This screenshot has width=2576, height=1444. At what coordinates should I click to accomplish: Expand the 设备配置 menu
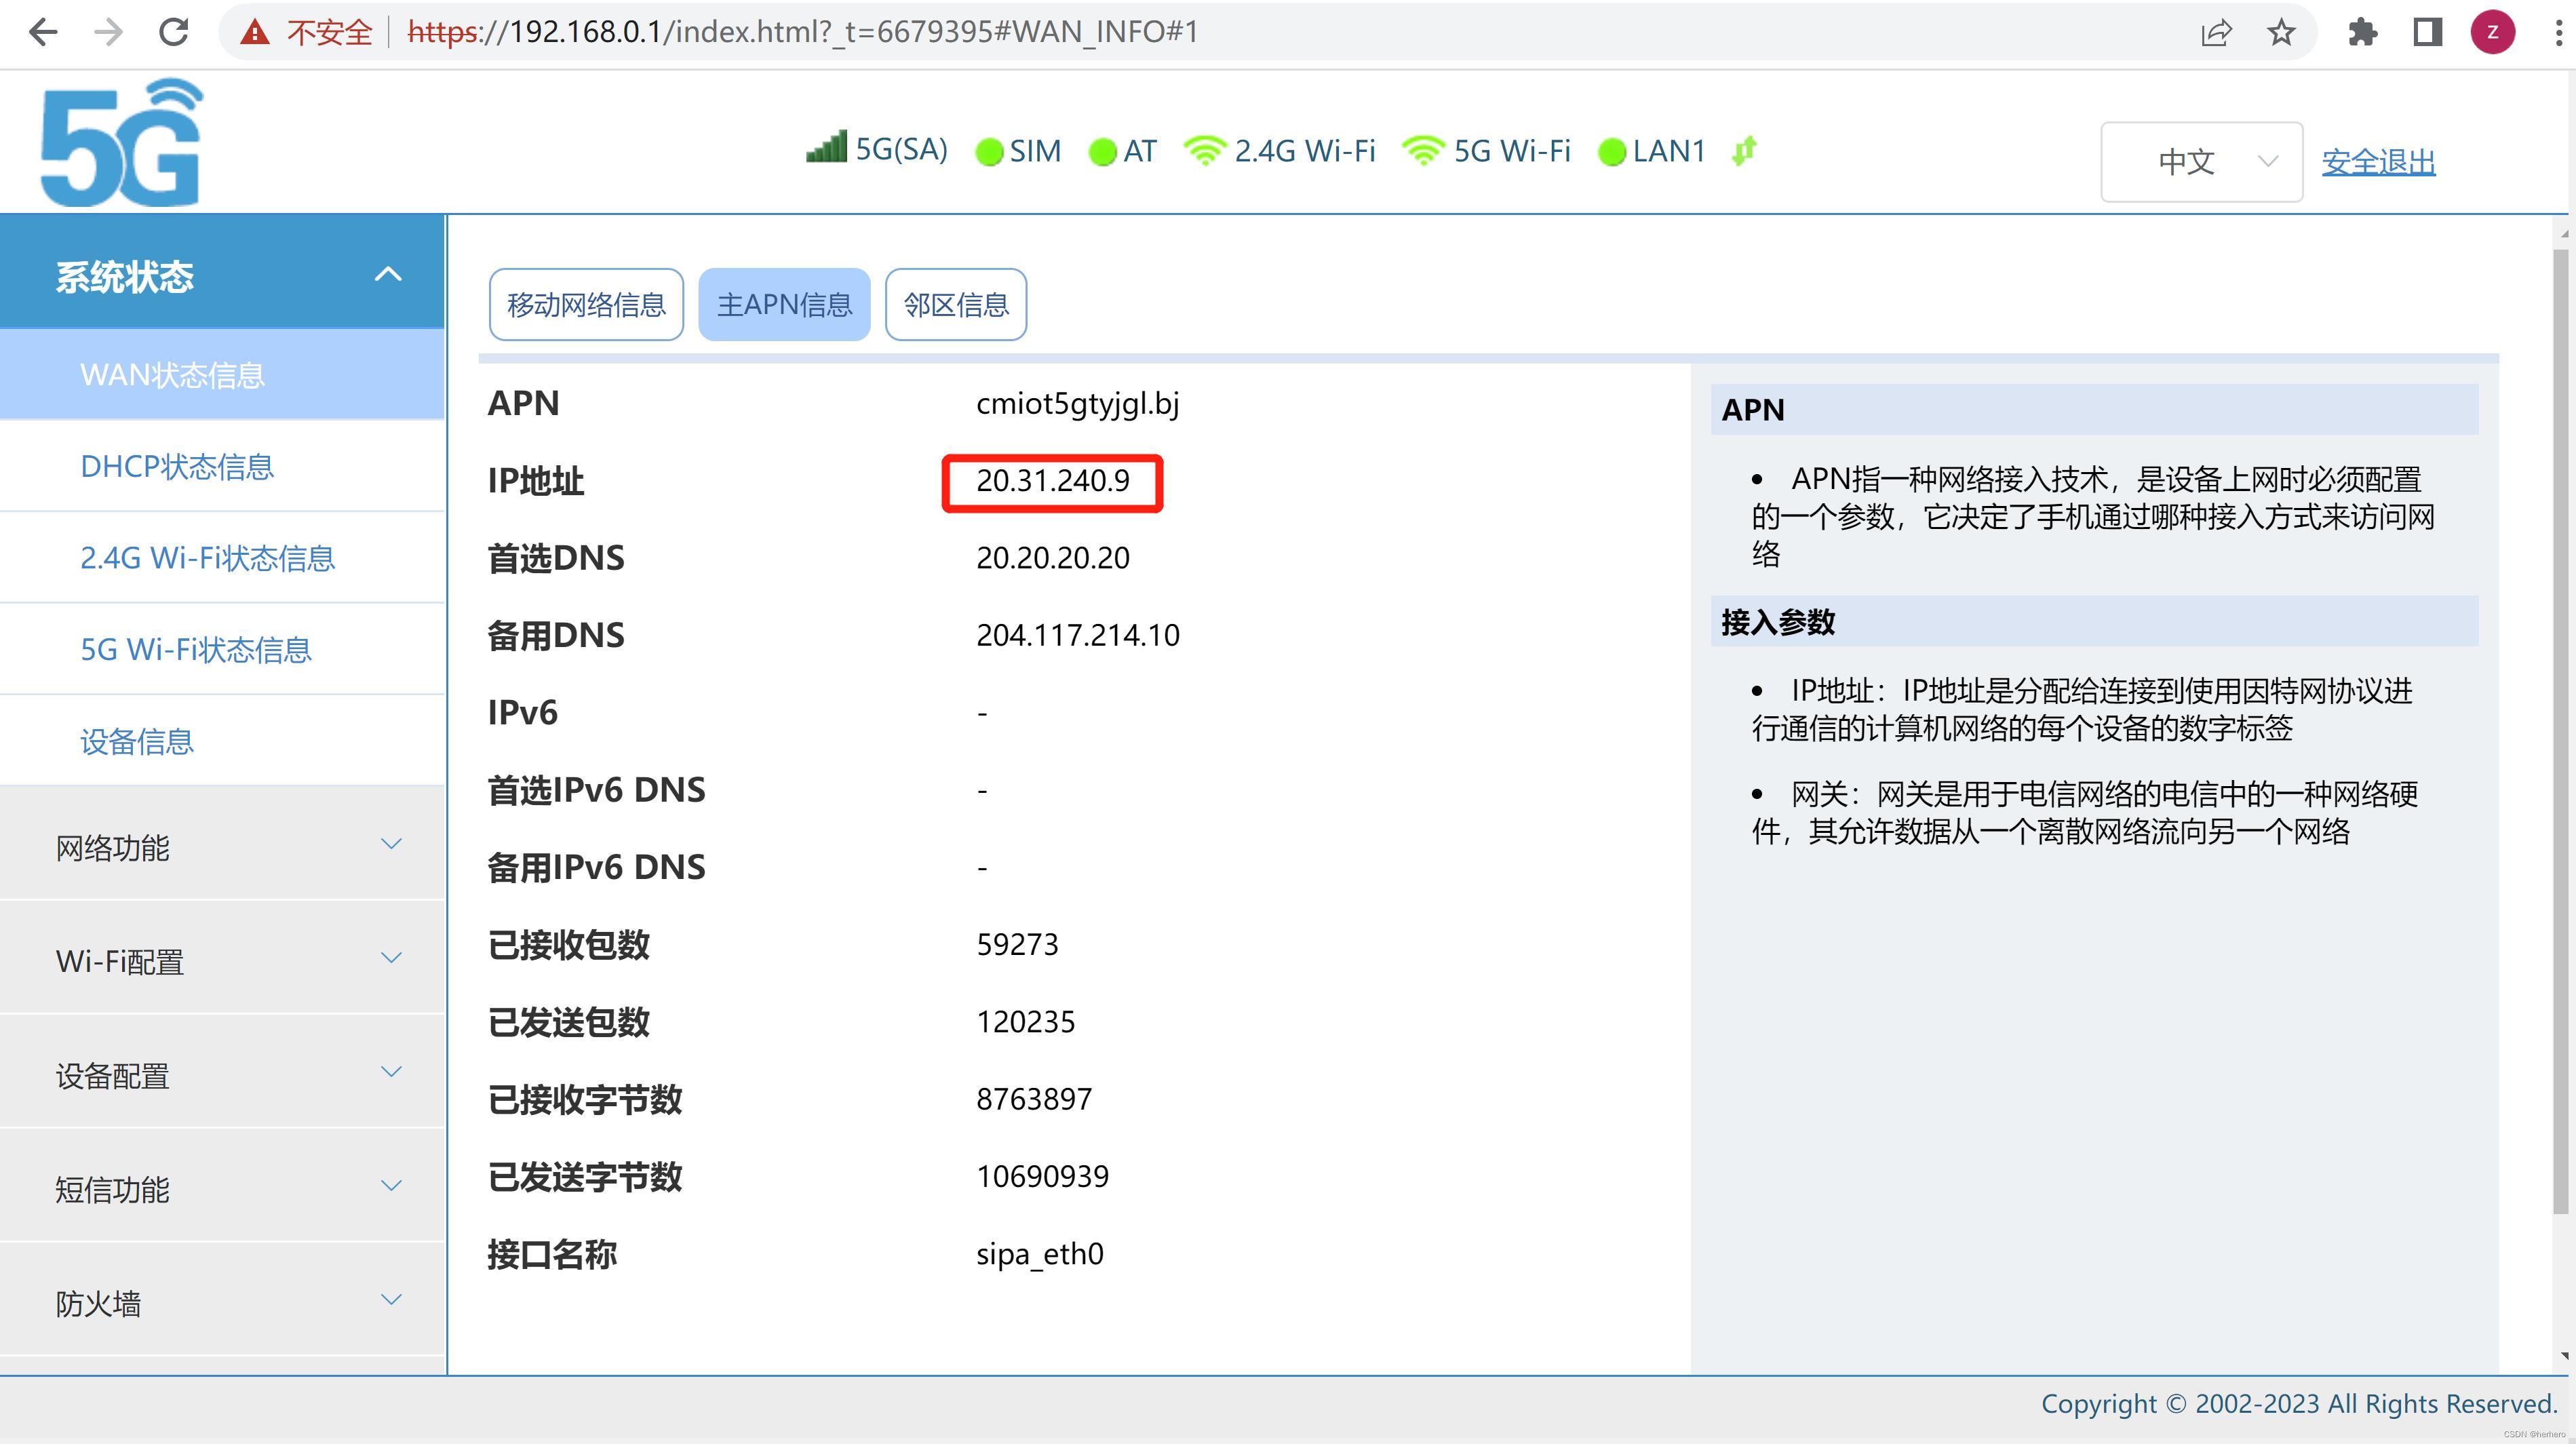point(222,1074)
